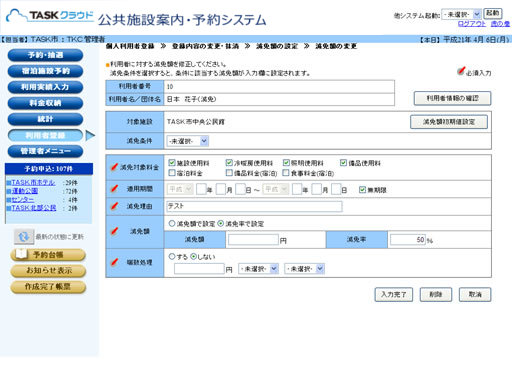Open the センター link
Viewport: 512px width, 384px height.
pyautogui.click(x=23, y=200)
